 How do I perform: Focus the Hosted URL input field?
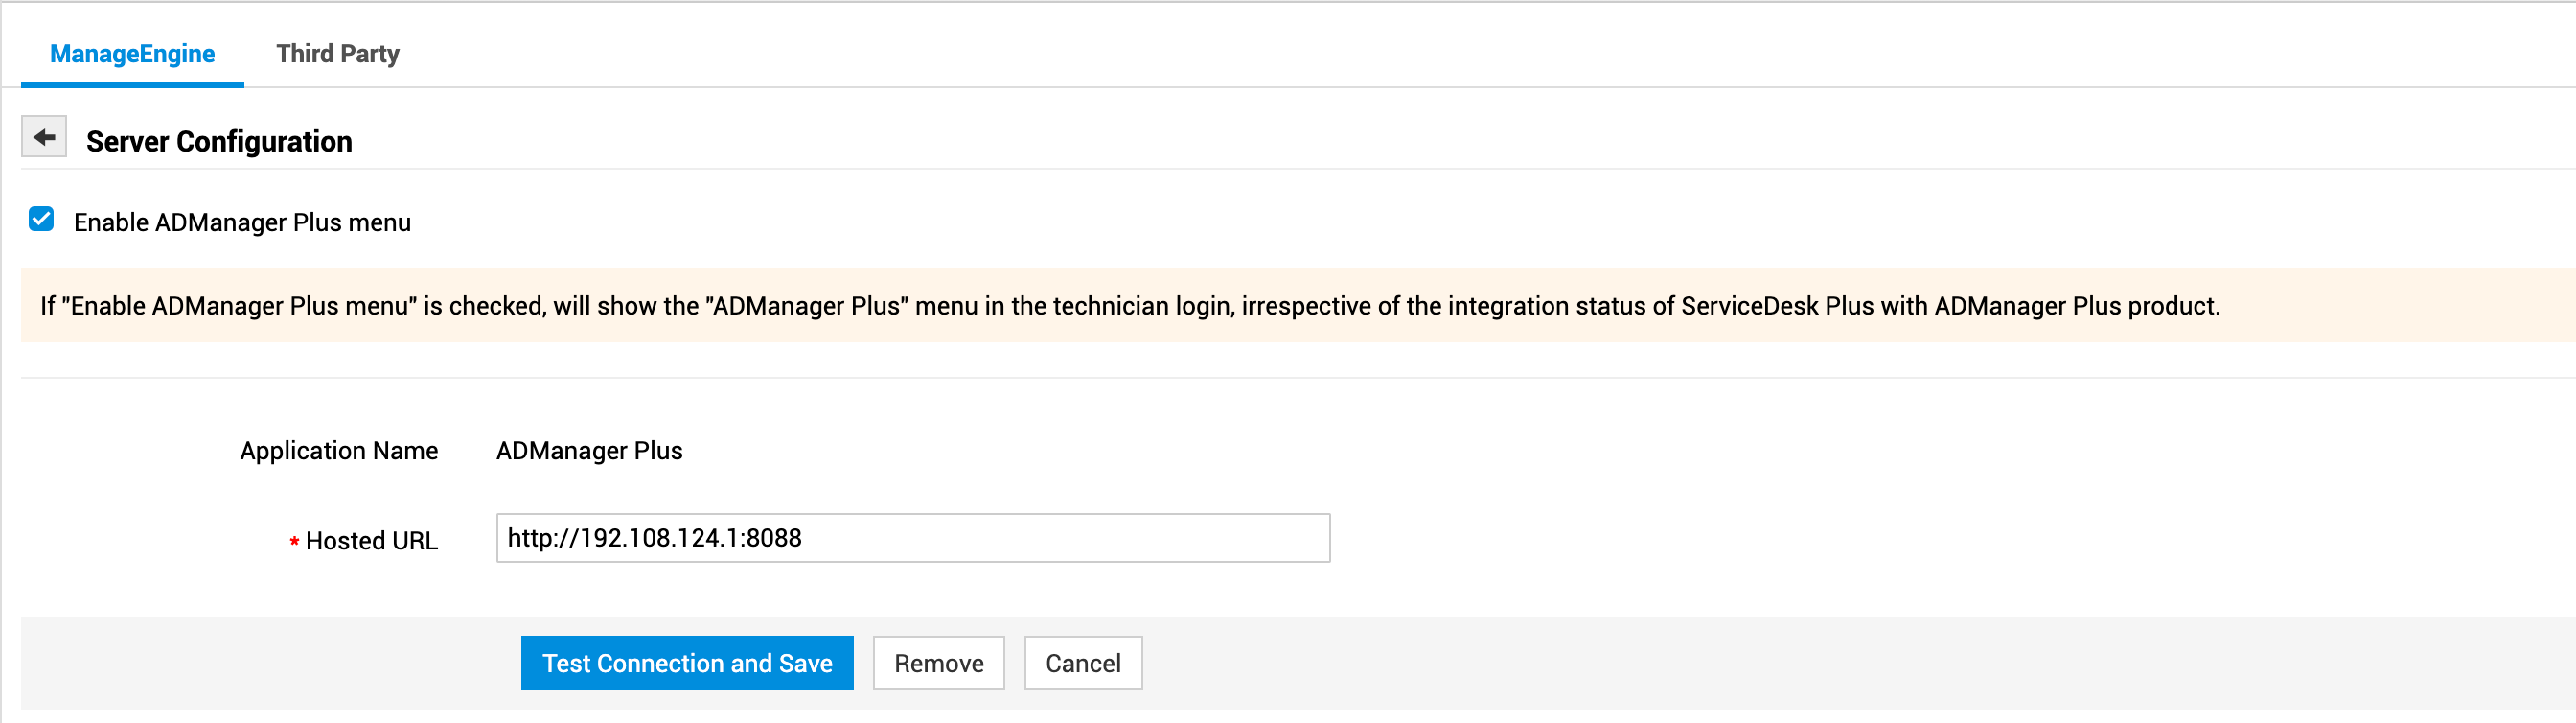[x=912, y=538]
